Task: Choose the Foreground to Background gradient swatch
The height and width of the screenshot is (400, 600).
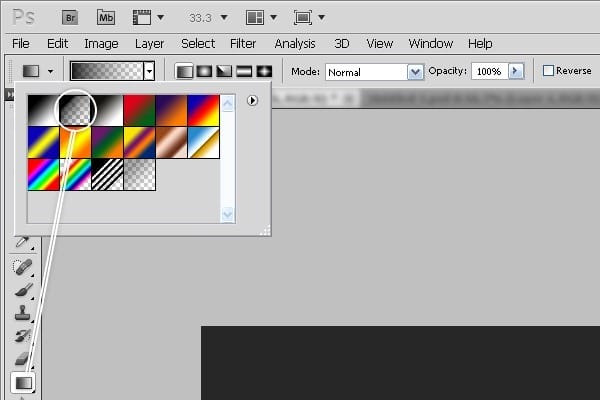Action: tap(43, 110)
